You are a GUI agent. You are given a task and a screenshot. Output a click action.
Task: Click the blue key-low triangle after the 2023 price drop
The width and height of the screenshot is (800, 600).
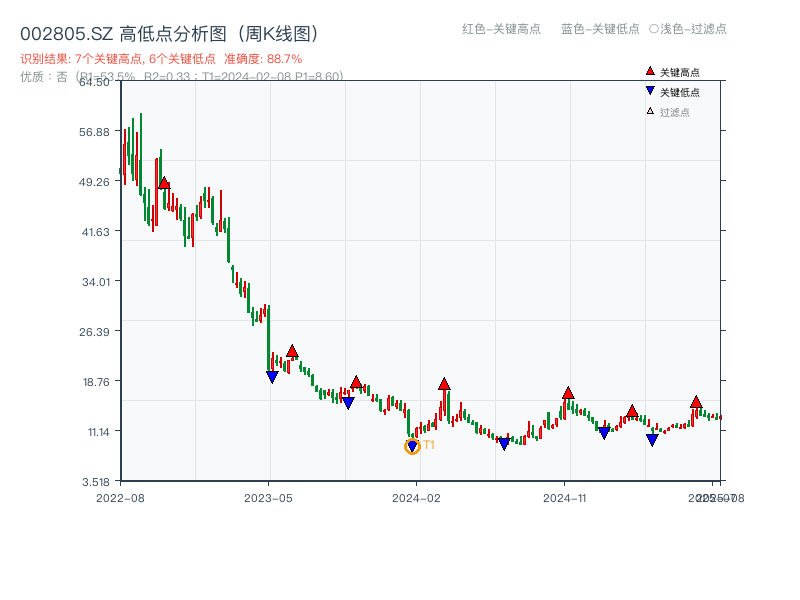point(272,378)
